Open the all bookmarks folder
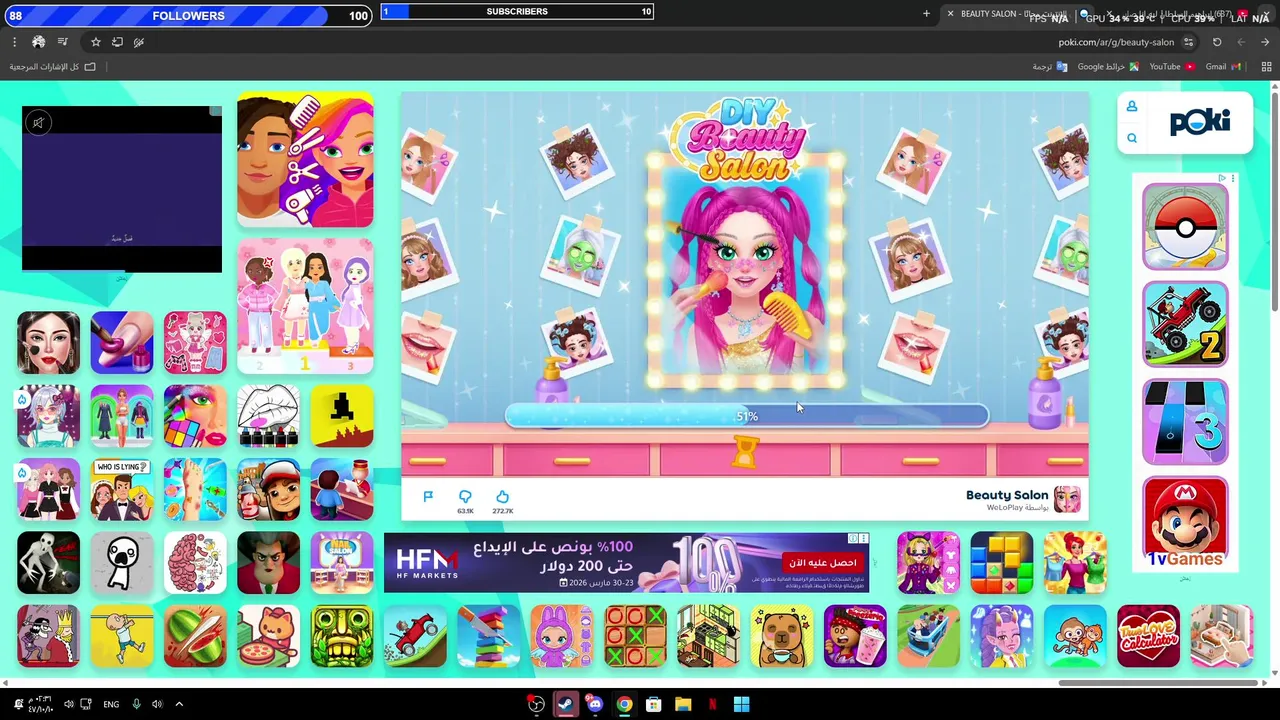 click(x=53, y=67)
